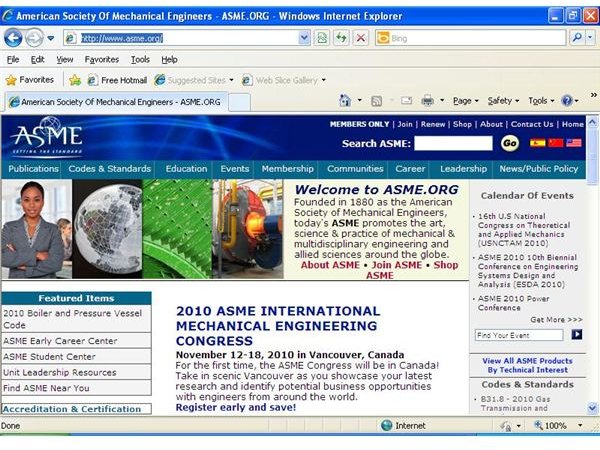Image resolution: width=600 pixels, height=450 pixels.
Task: Click the RSS feeds icon
Action: coord(377,101)
